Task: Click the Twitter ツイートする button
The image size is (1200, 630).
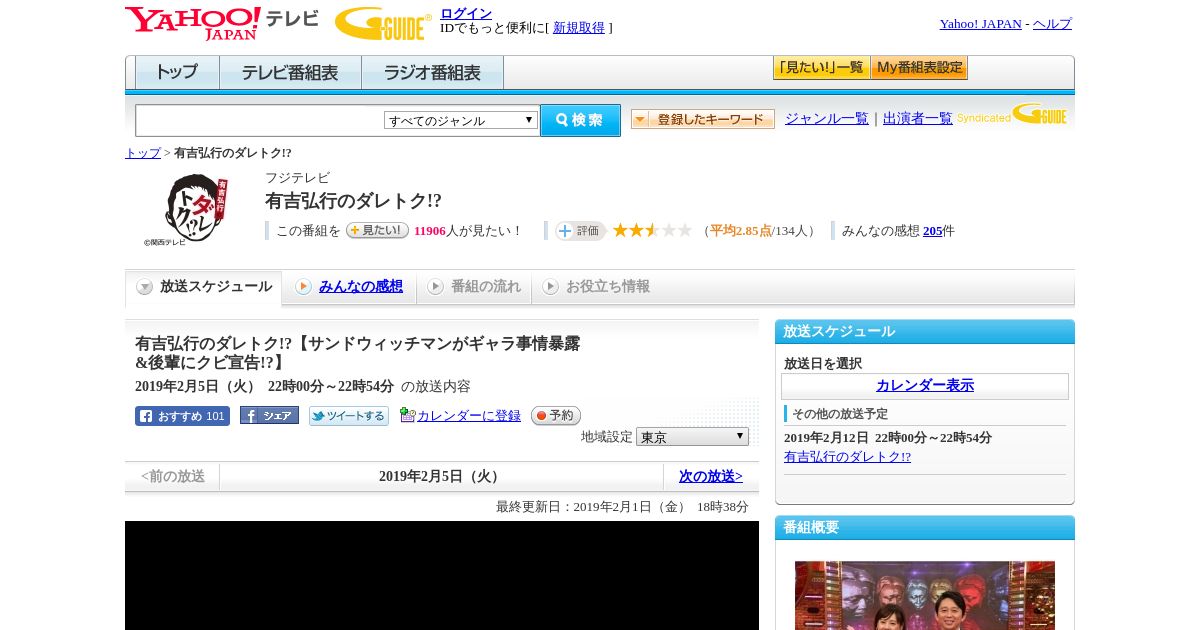Action: pyautogui.click(x=348, y=416)
